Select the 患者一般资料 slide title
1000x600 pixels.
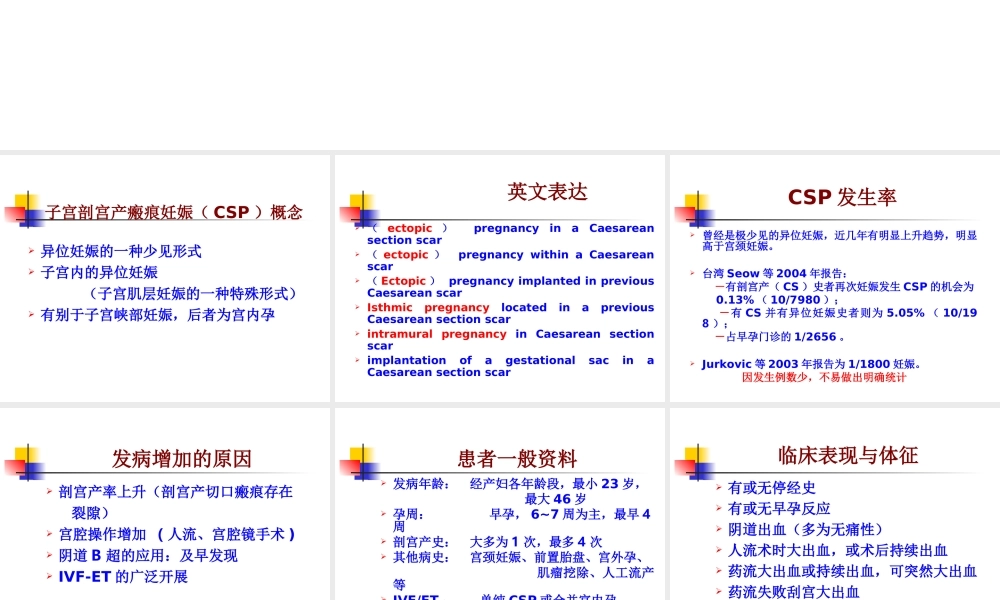tap(516, 459)
